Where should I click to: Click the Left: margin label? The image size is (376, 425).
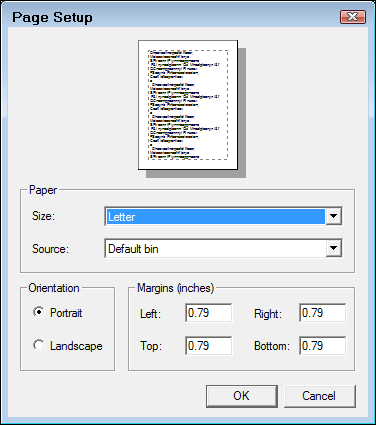click(x=151, y=313)
